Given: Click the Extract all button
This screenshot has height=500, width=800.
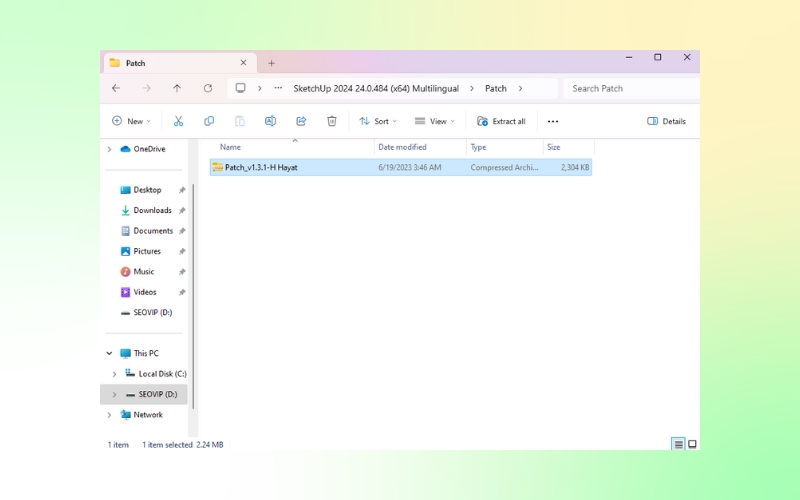Looking at the screenshot, I should pyautogui.click(x=501, y=121).
